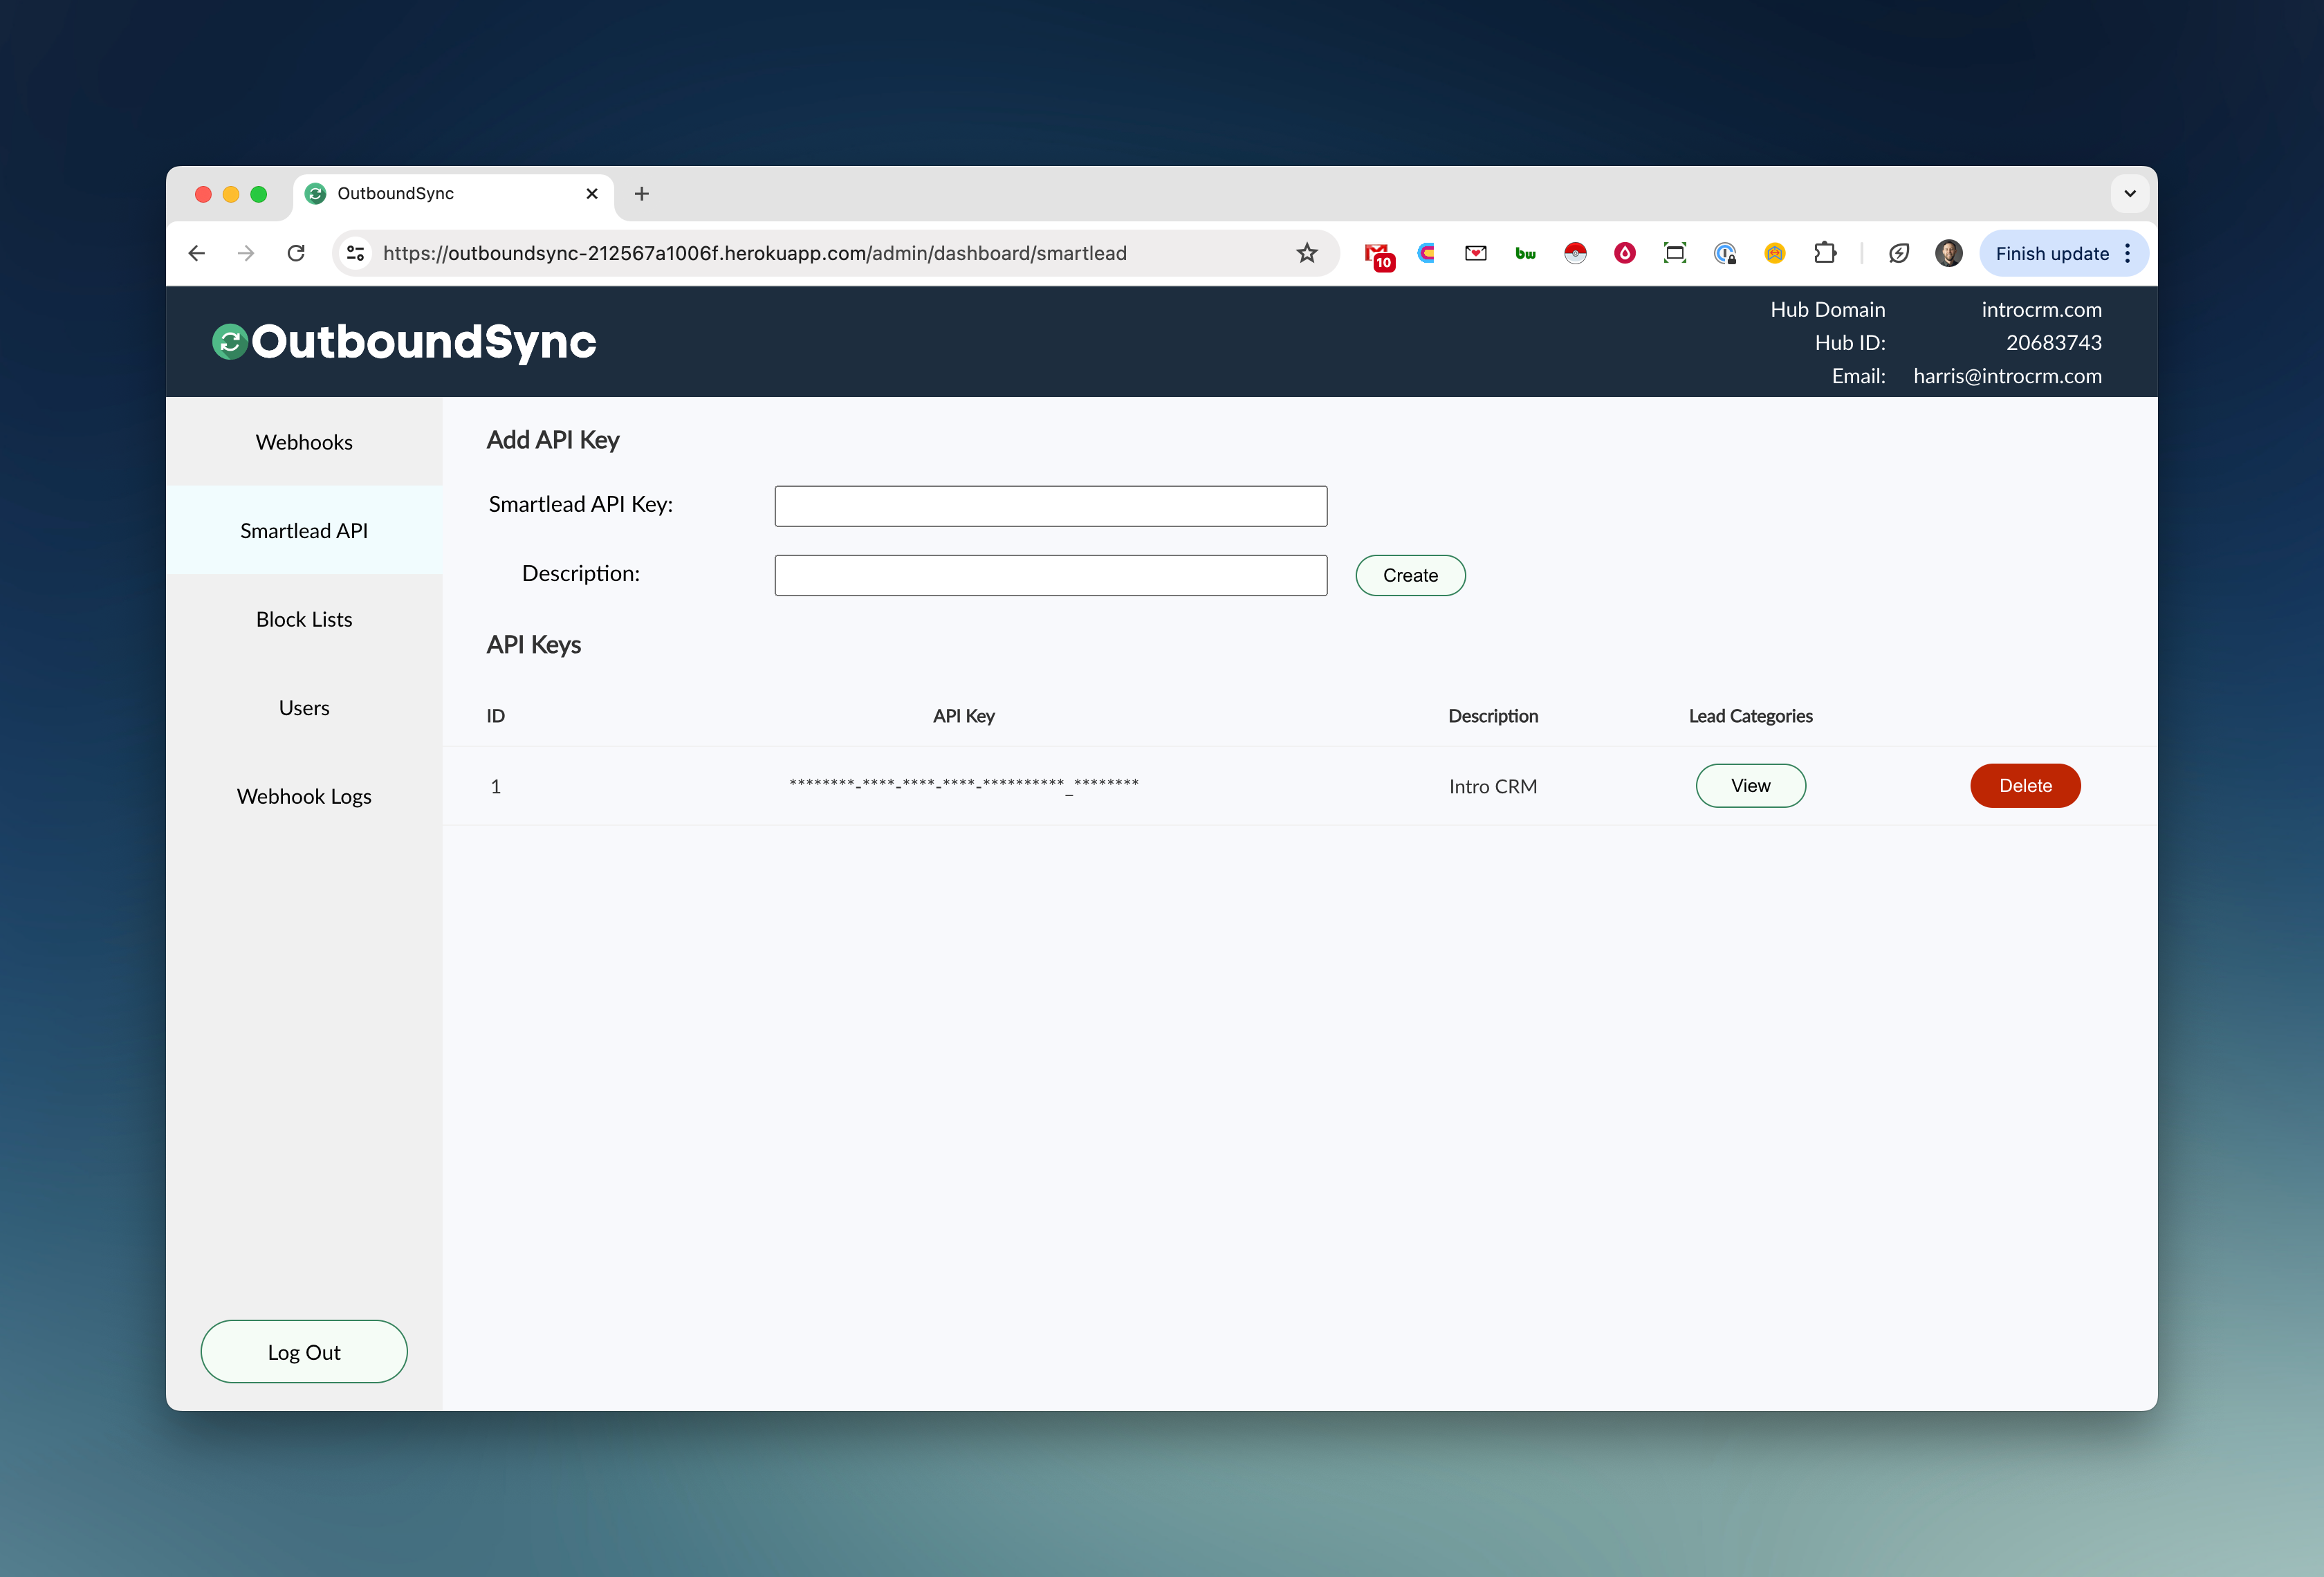The width and height of the screenshot is (2324, 1577).
Task: Open Webhook Logs in sidebar
Action: coord(304,796)
